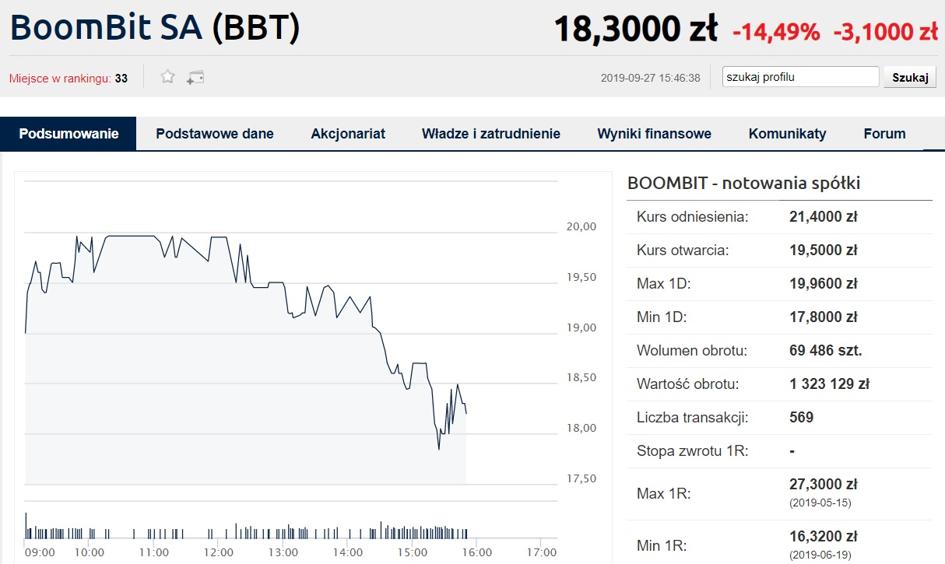Select the Komunikaty tab
Screen dimensions: 945x564
(x=787, y=134)
